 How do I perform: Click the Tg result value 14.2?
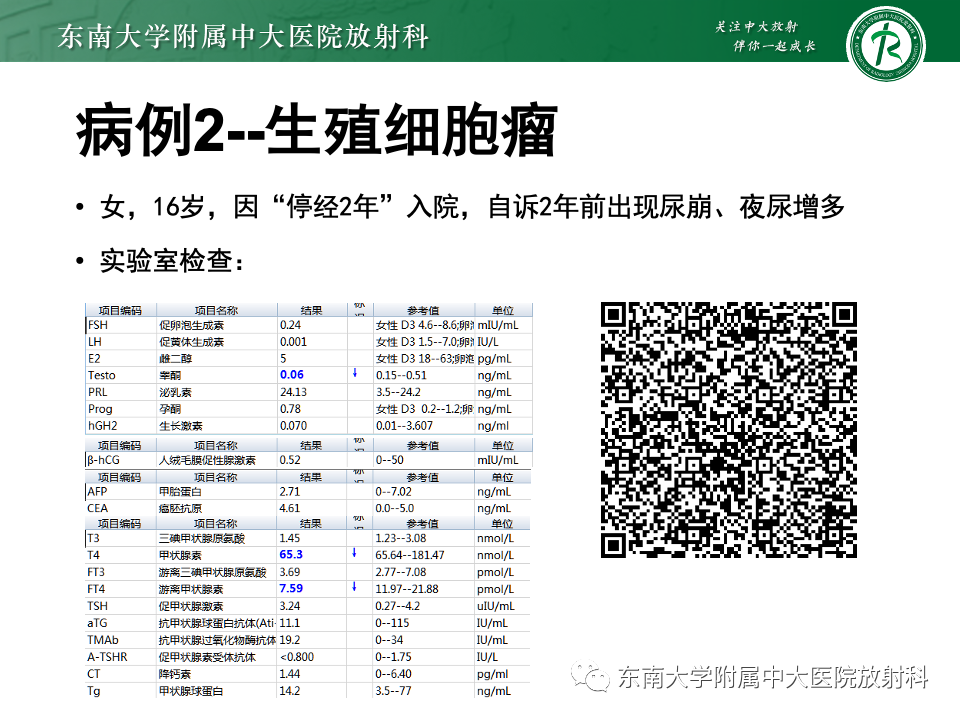click(290, 691)
